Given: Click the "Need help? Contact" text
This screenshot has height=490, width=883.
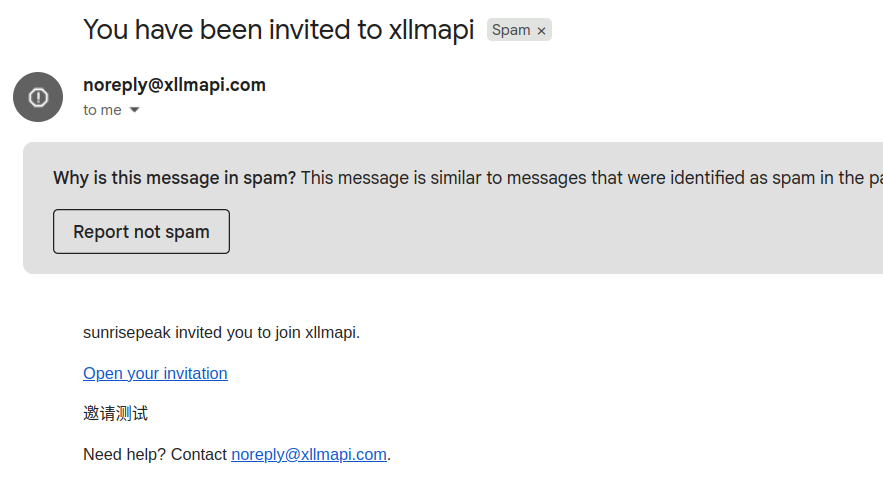Looking at the screenshot, I should coord(155,454).
